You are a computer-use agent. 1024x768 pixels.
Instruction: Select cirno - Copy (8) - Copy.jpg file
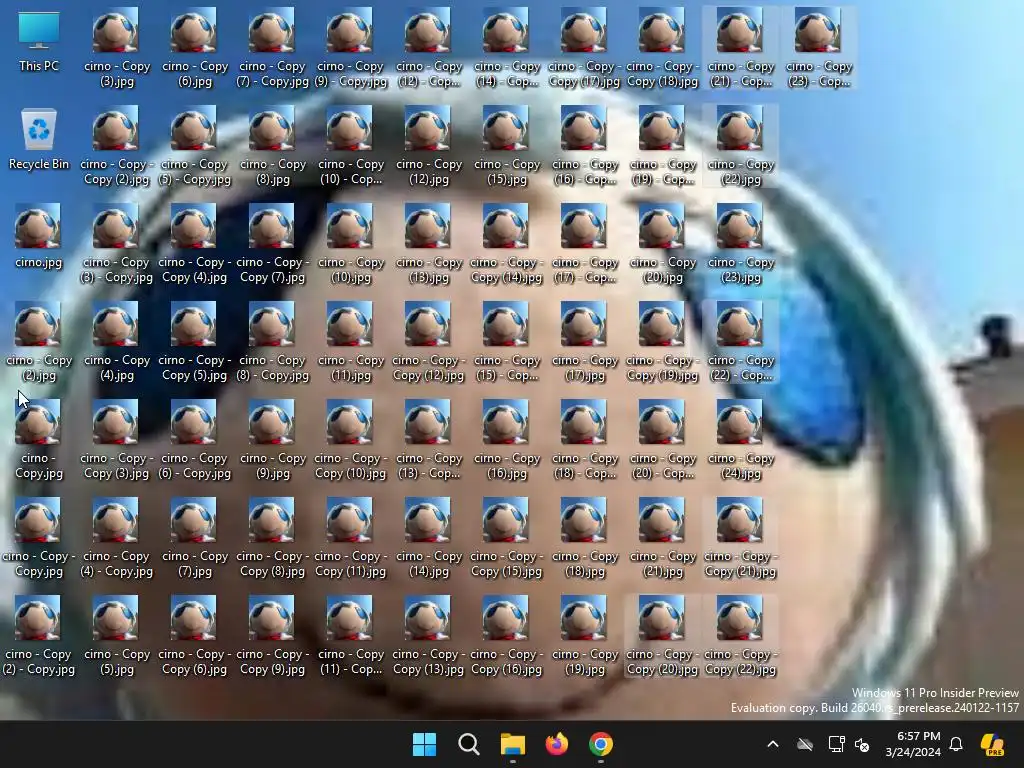(x=272, y=341)
